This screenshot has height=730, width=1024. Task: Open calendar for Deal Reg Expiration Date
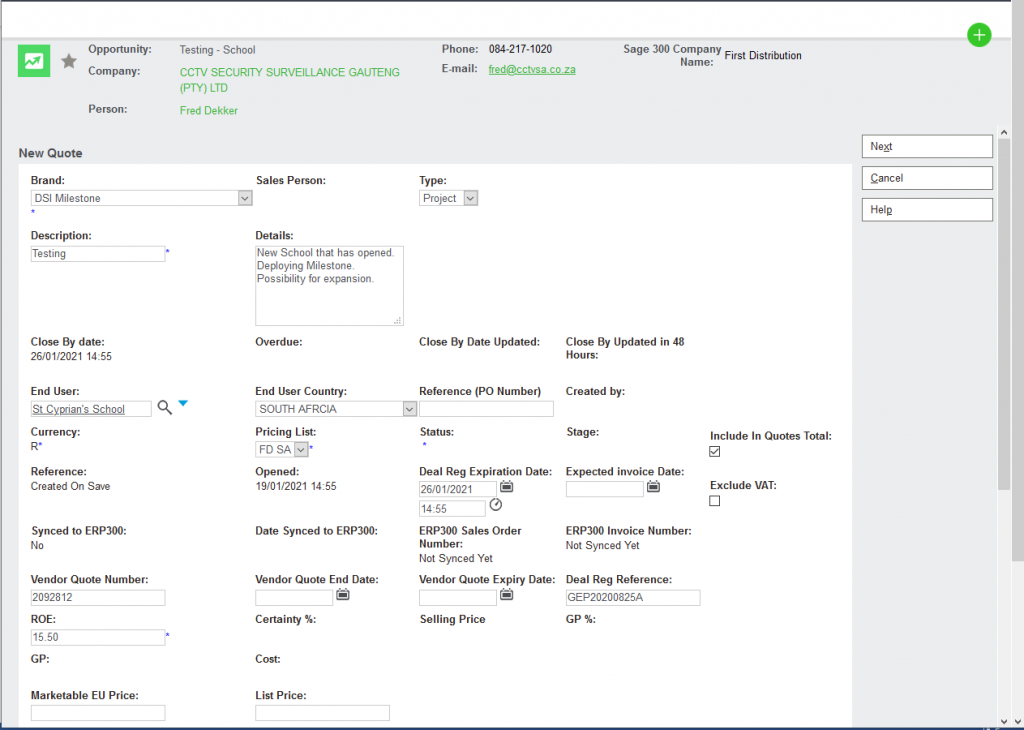coord(506,487)
